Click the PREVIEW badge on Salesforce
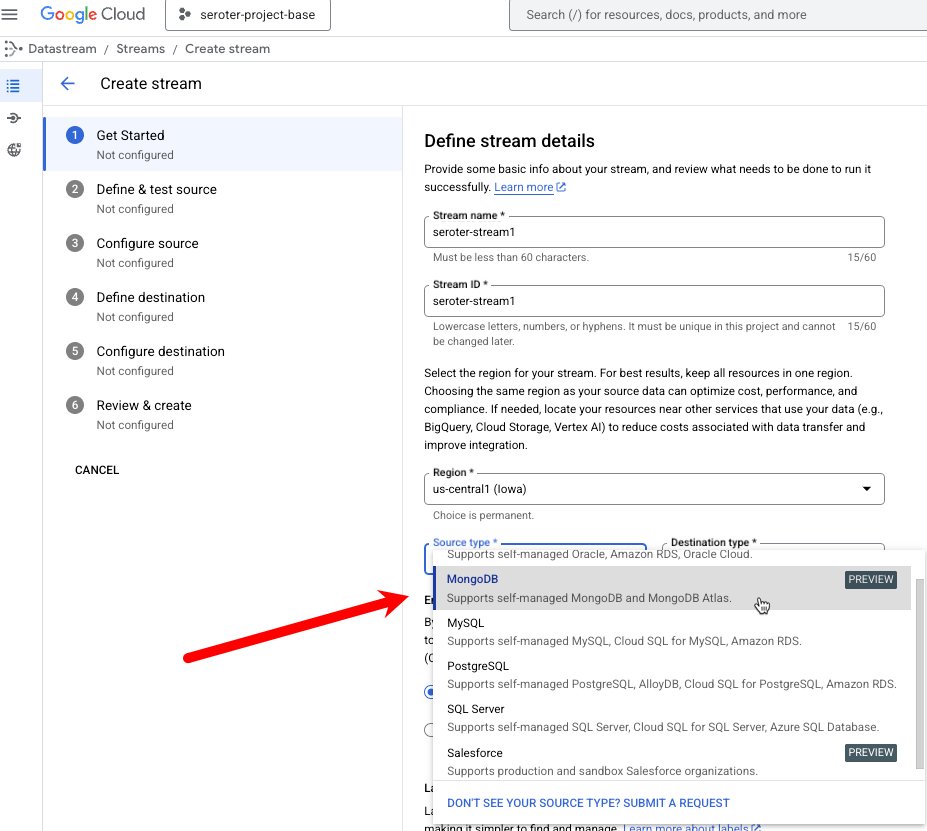 [x=870, y=752]
